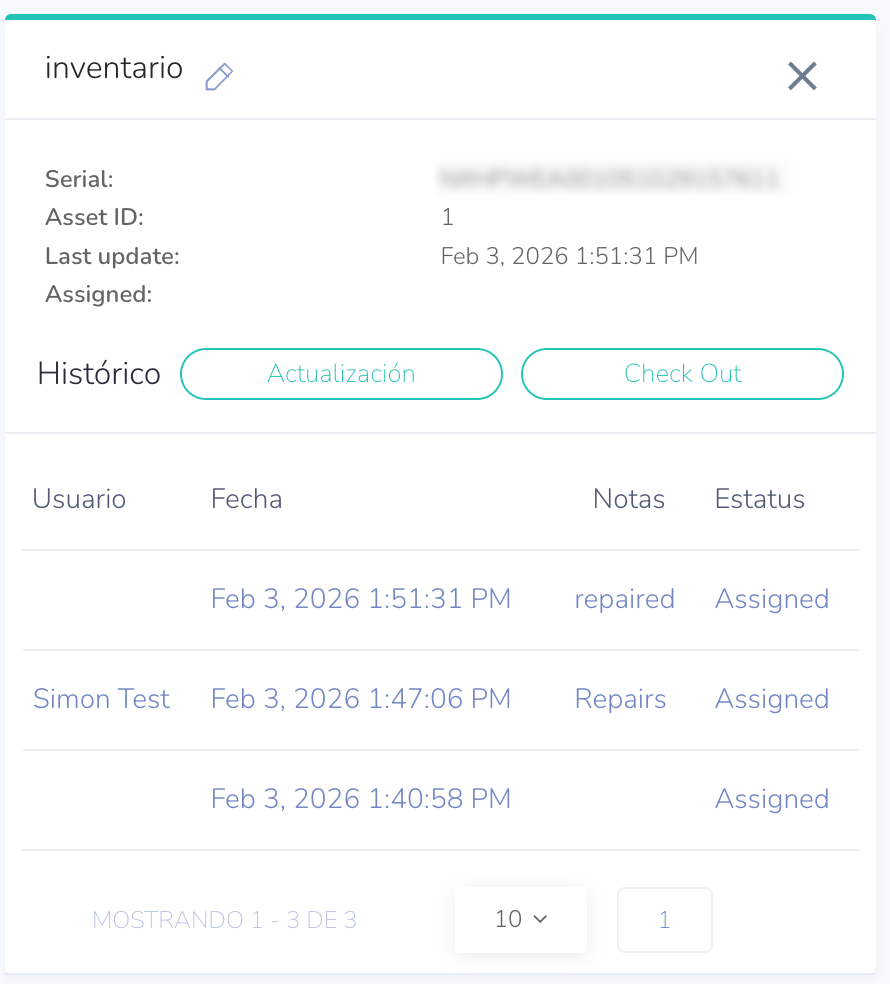Click Assigned status in the Simon Test row
This screenshot has width=890, height=984.
772,699
